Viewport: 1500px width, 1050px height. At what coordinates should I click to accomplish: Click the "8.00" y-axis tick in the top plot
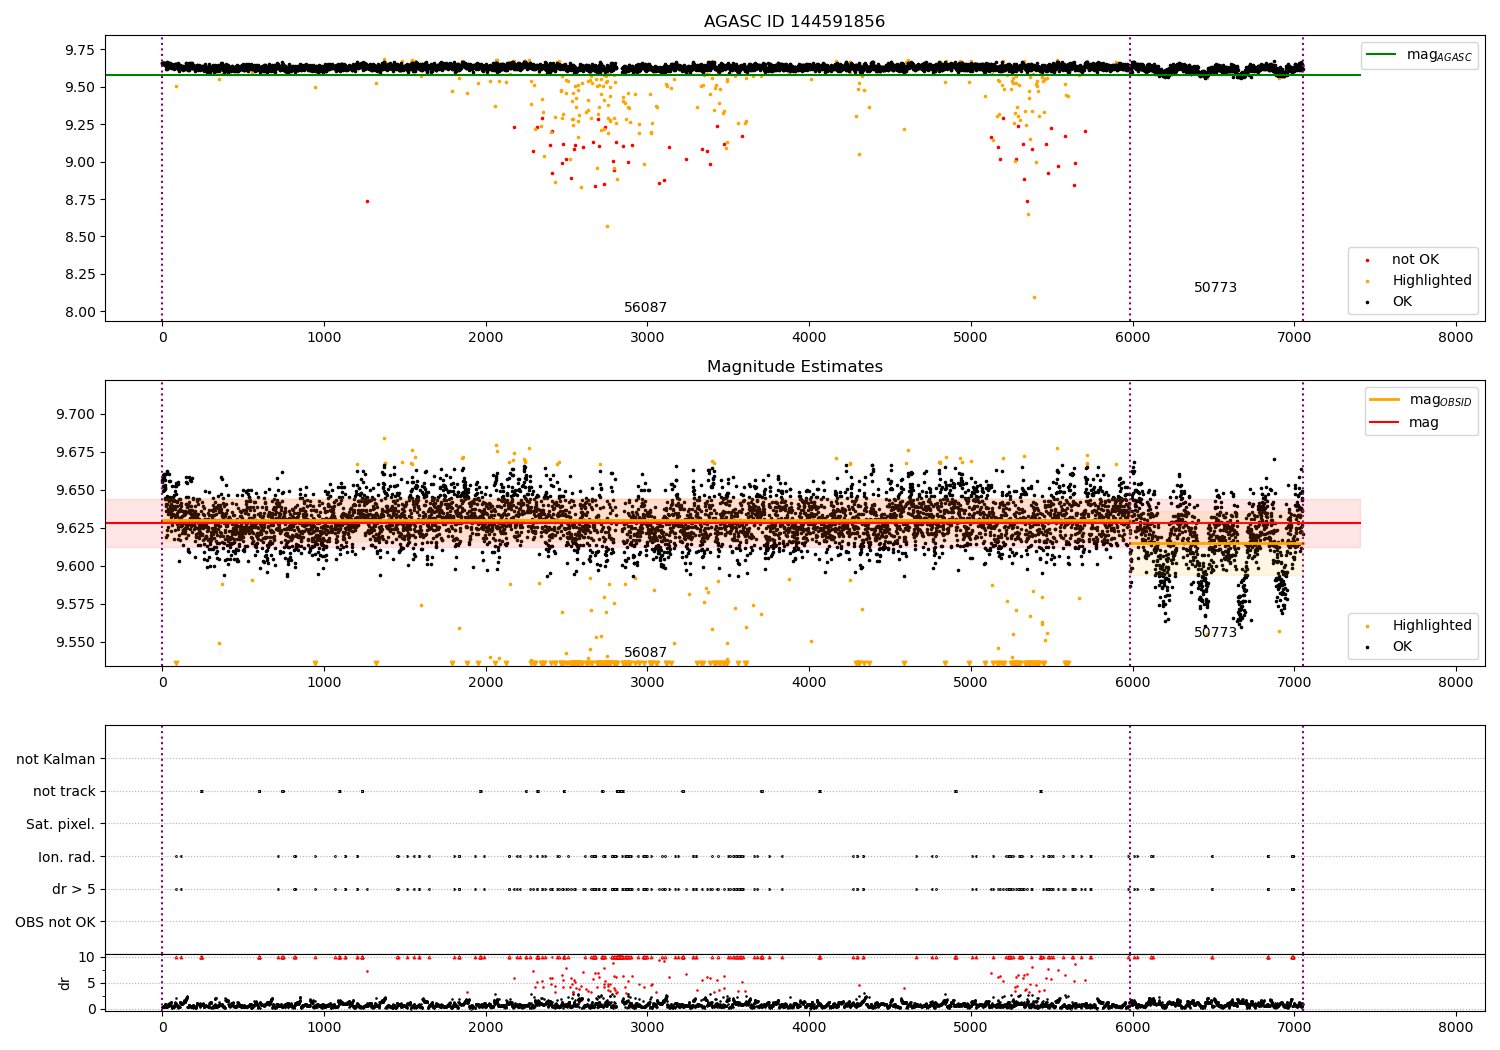(80, 312)
